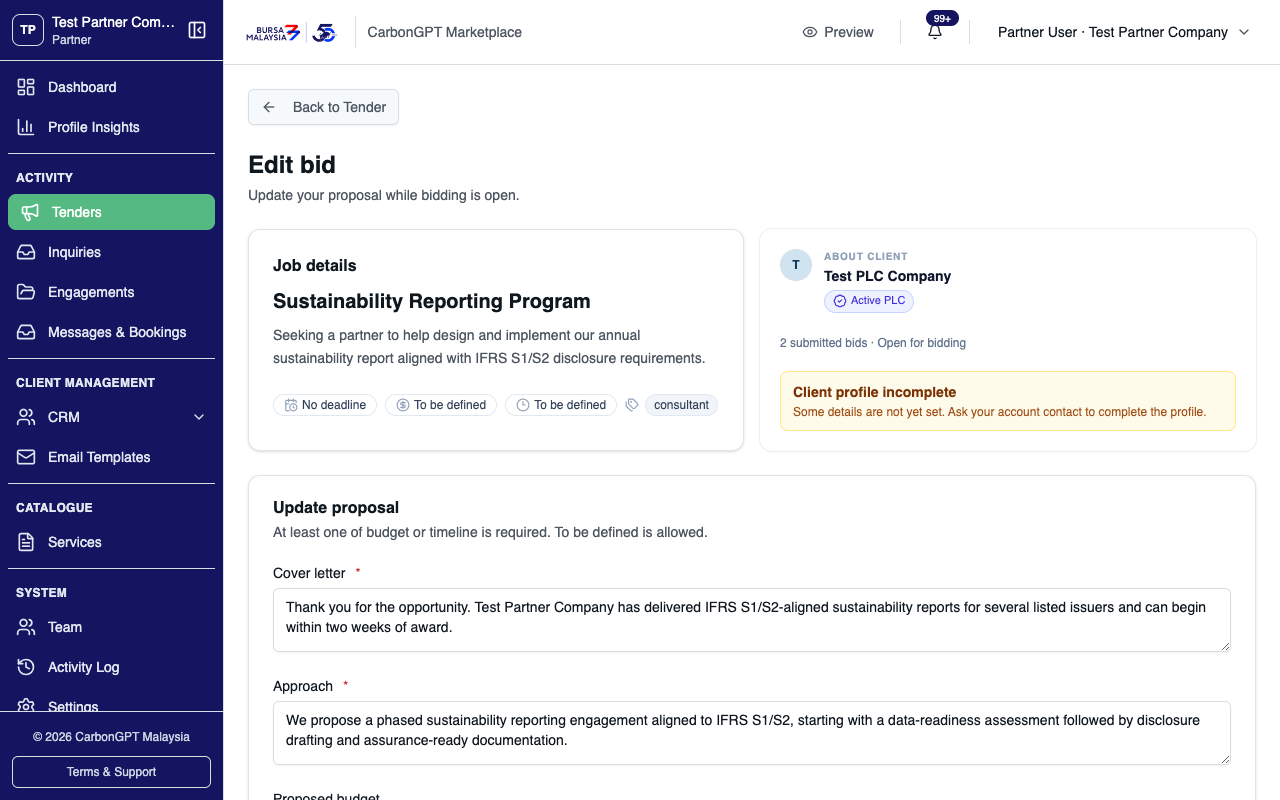Click into the Cover letter field
The height and width of the screenshot is (800, 1280).
click(x=752, y=620)
